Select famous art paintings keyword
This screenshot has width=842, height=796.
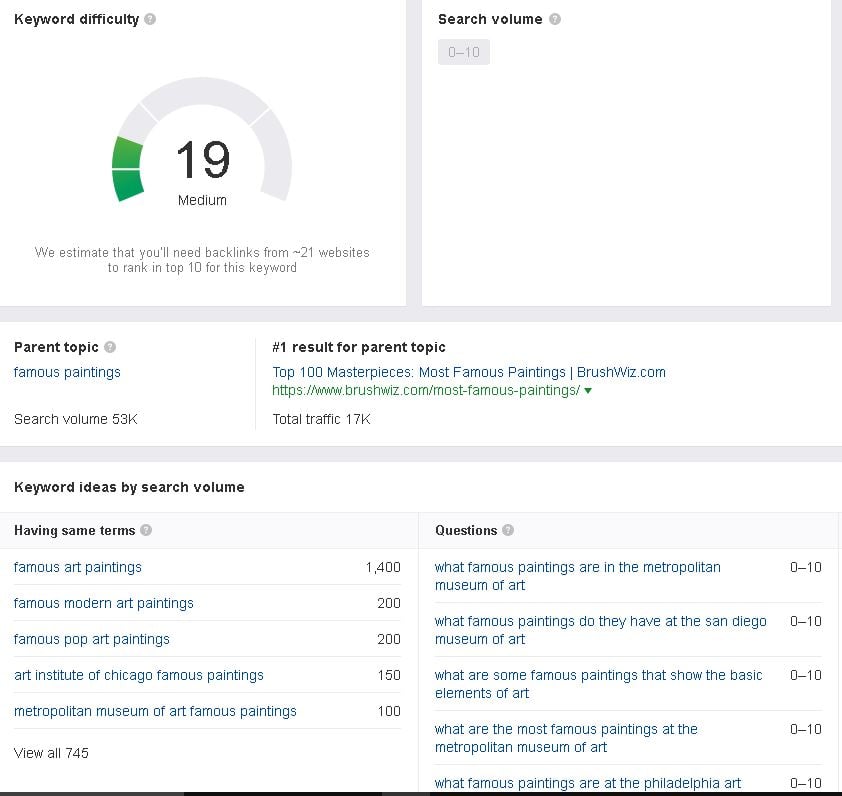pyautogui.click(x=78, y=567)
